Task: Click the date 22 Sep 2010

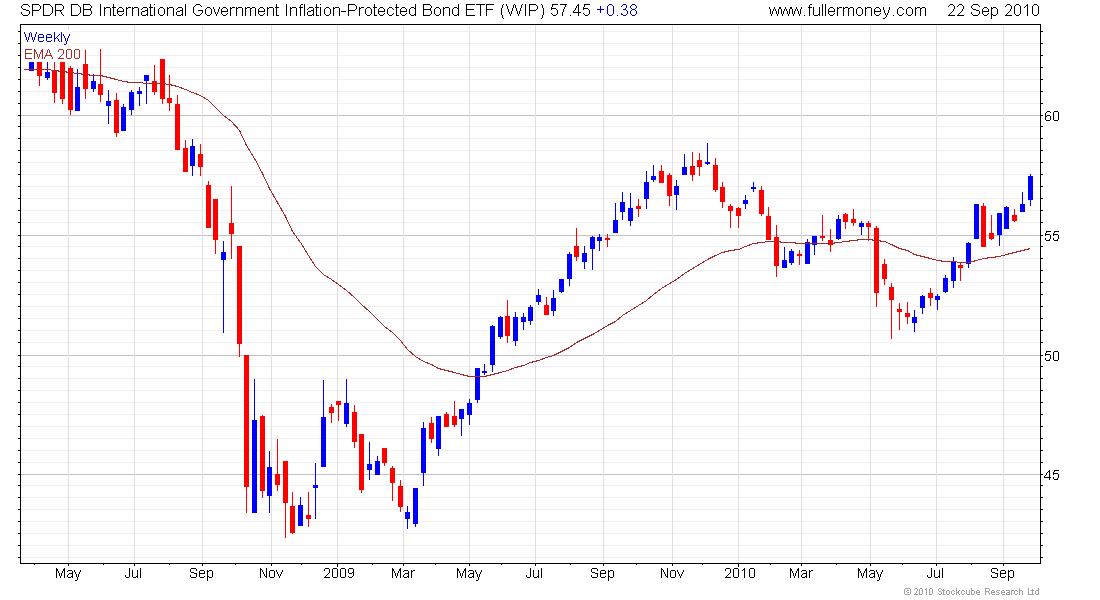Action: coord(993,11)
